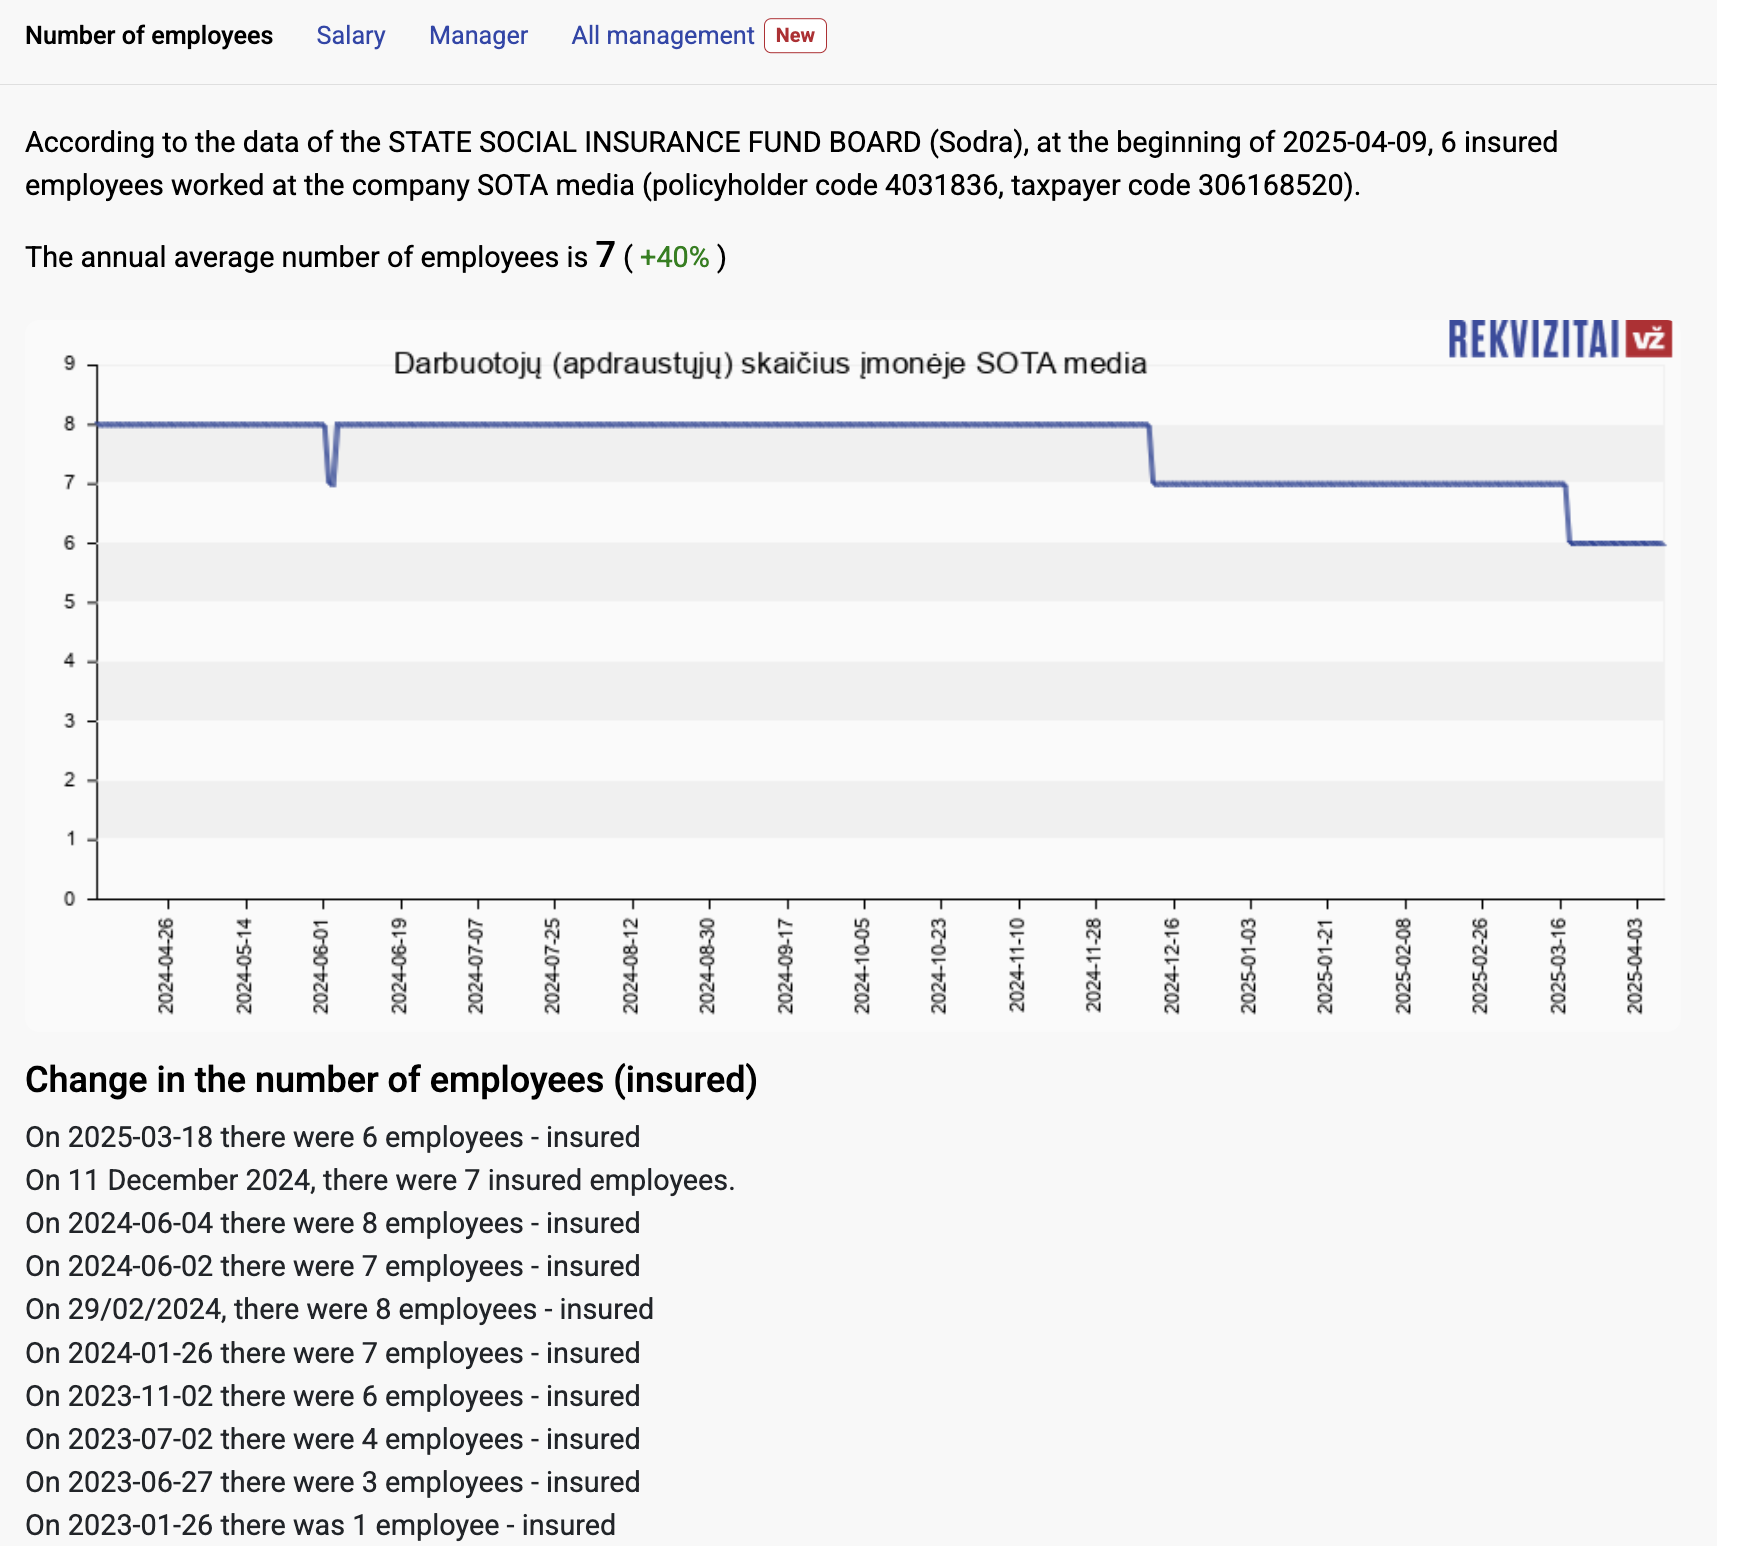1752x1546 pixels.
Task: Click the 29/02/2024 eight employees entry
Action: point(339,1309)
